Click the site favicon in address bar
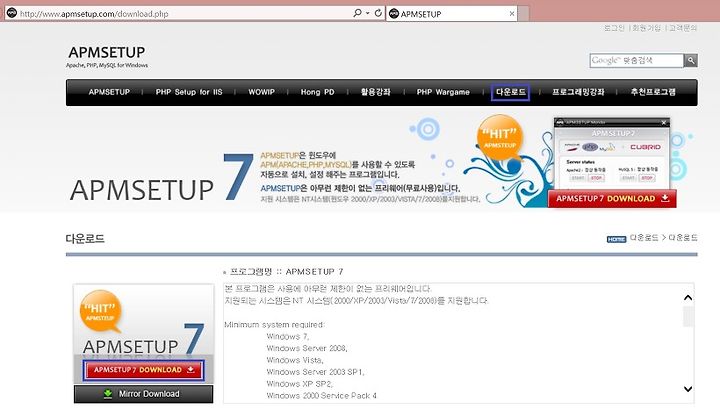The width and height of the screenshot is (720, 409). point(11,13)
